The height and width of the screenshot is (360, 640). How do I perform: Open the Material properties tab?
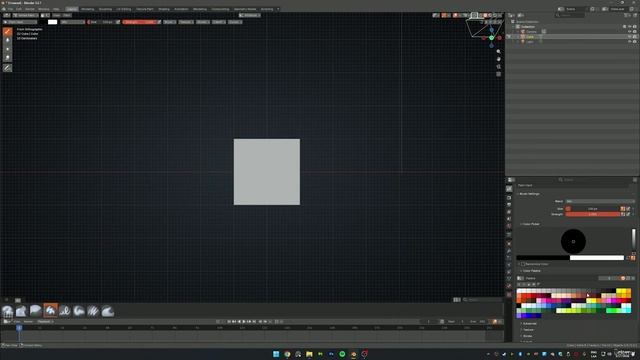pos(509,286)
